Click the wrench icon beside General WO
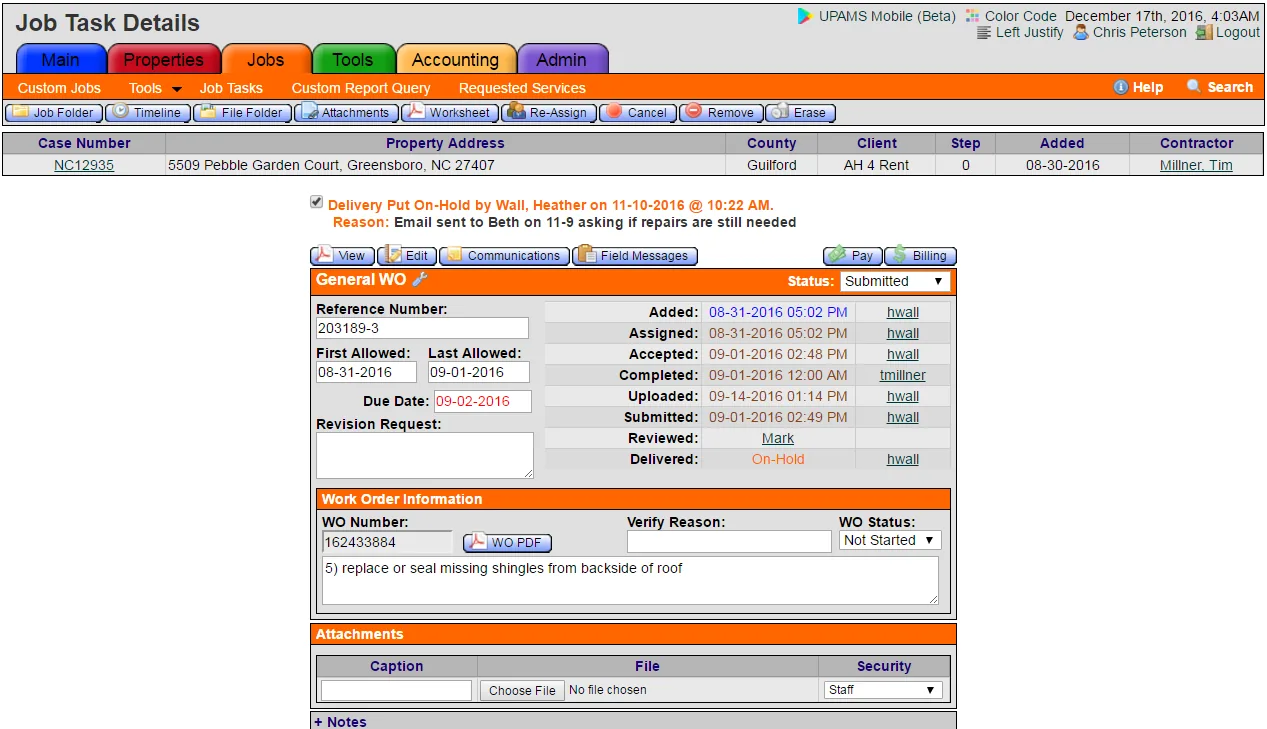1267x729 pixels. [420, 280]
